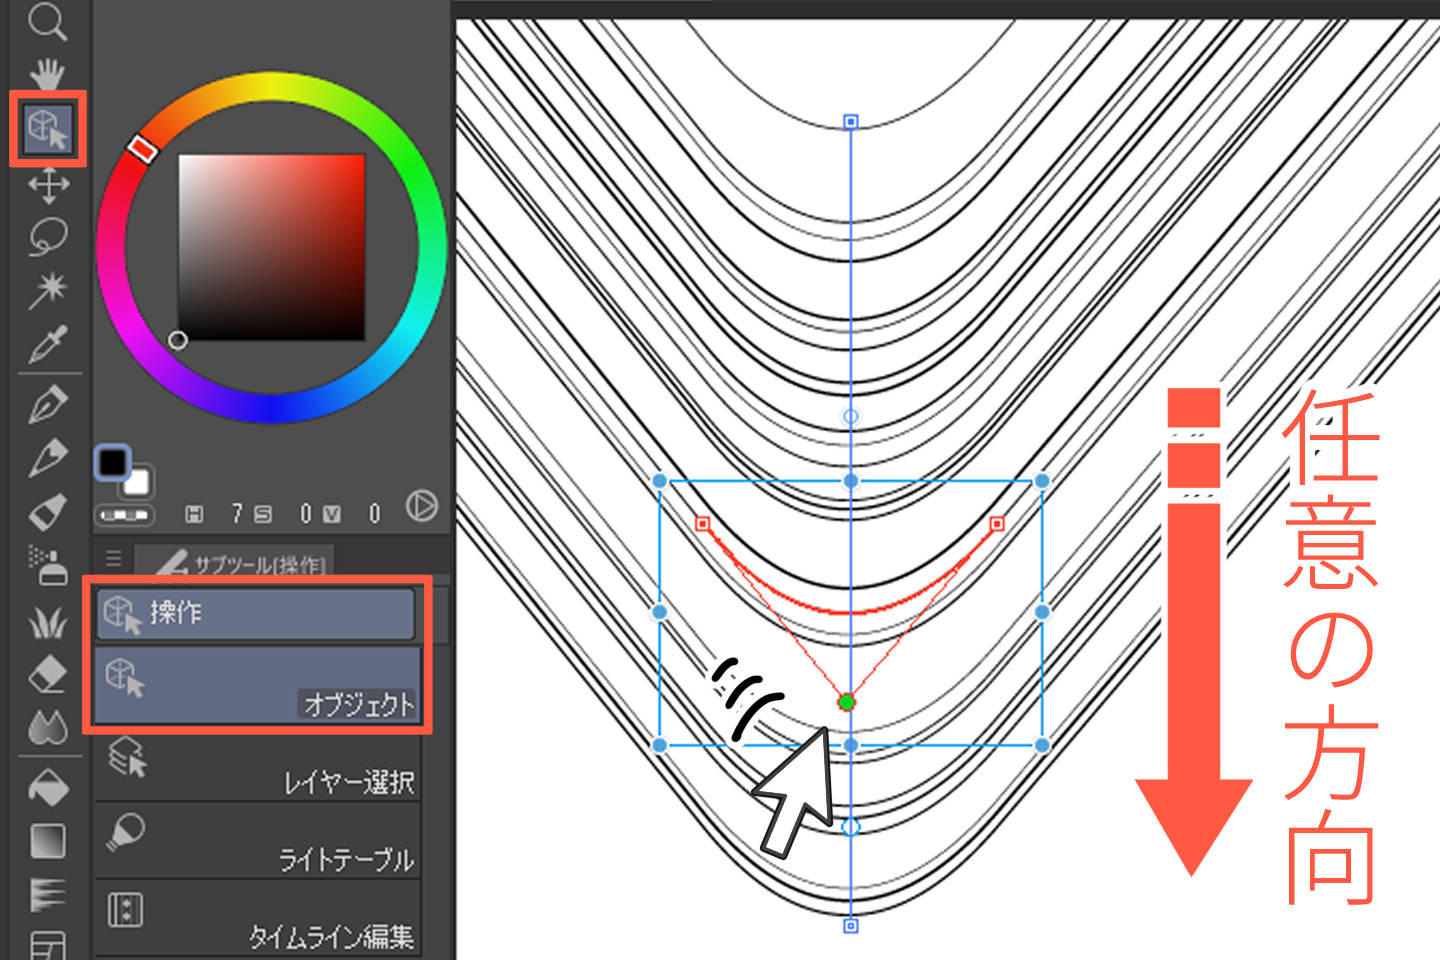Select the Eraser tool

(47, 675)
